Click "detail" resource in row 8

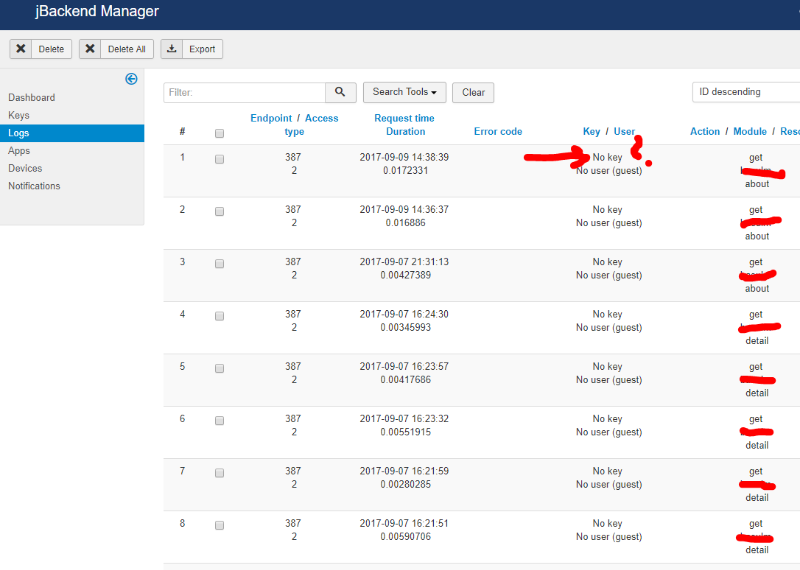click(x=757, y=550)
